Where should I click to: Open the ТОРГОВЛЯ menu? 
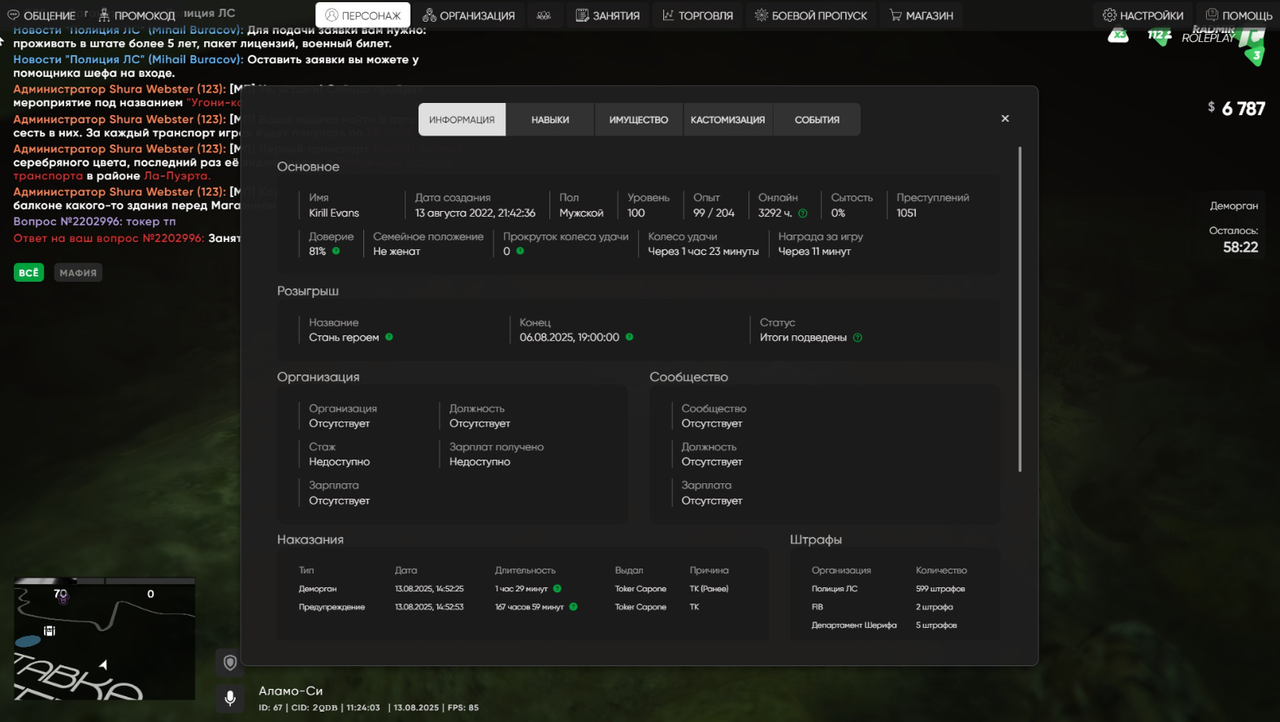coord(698,15)
